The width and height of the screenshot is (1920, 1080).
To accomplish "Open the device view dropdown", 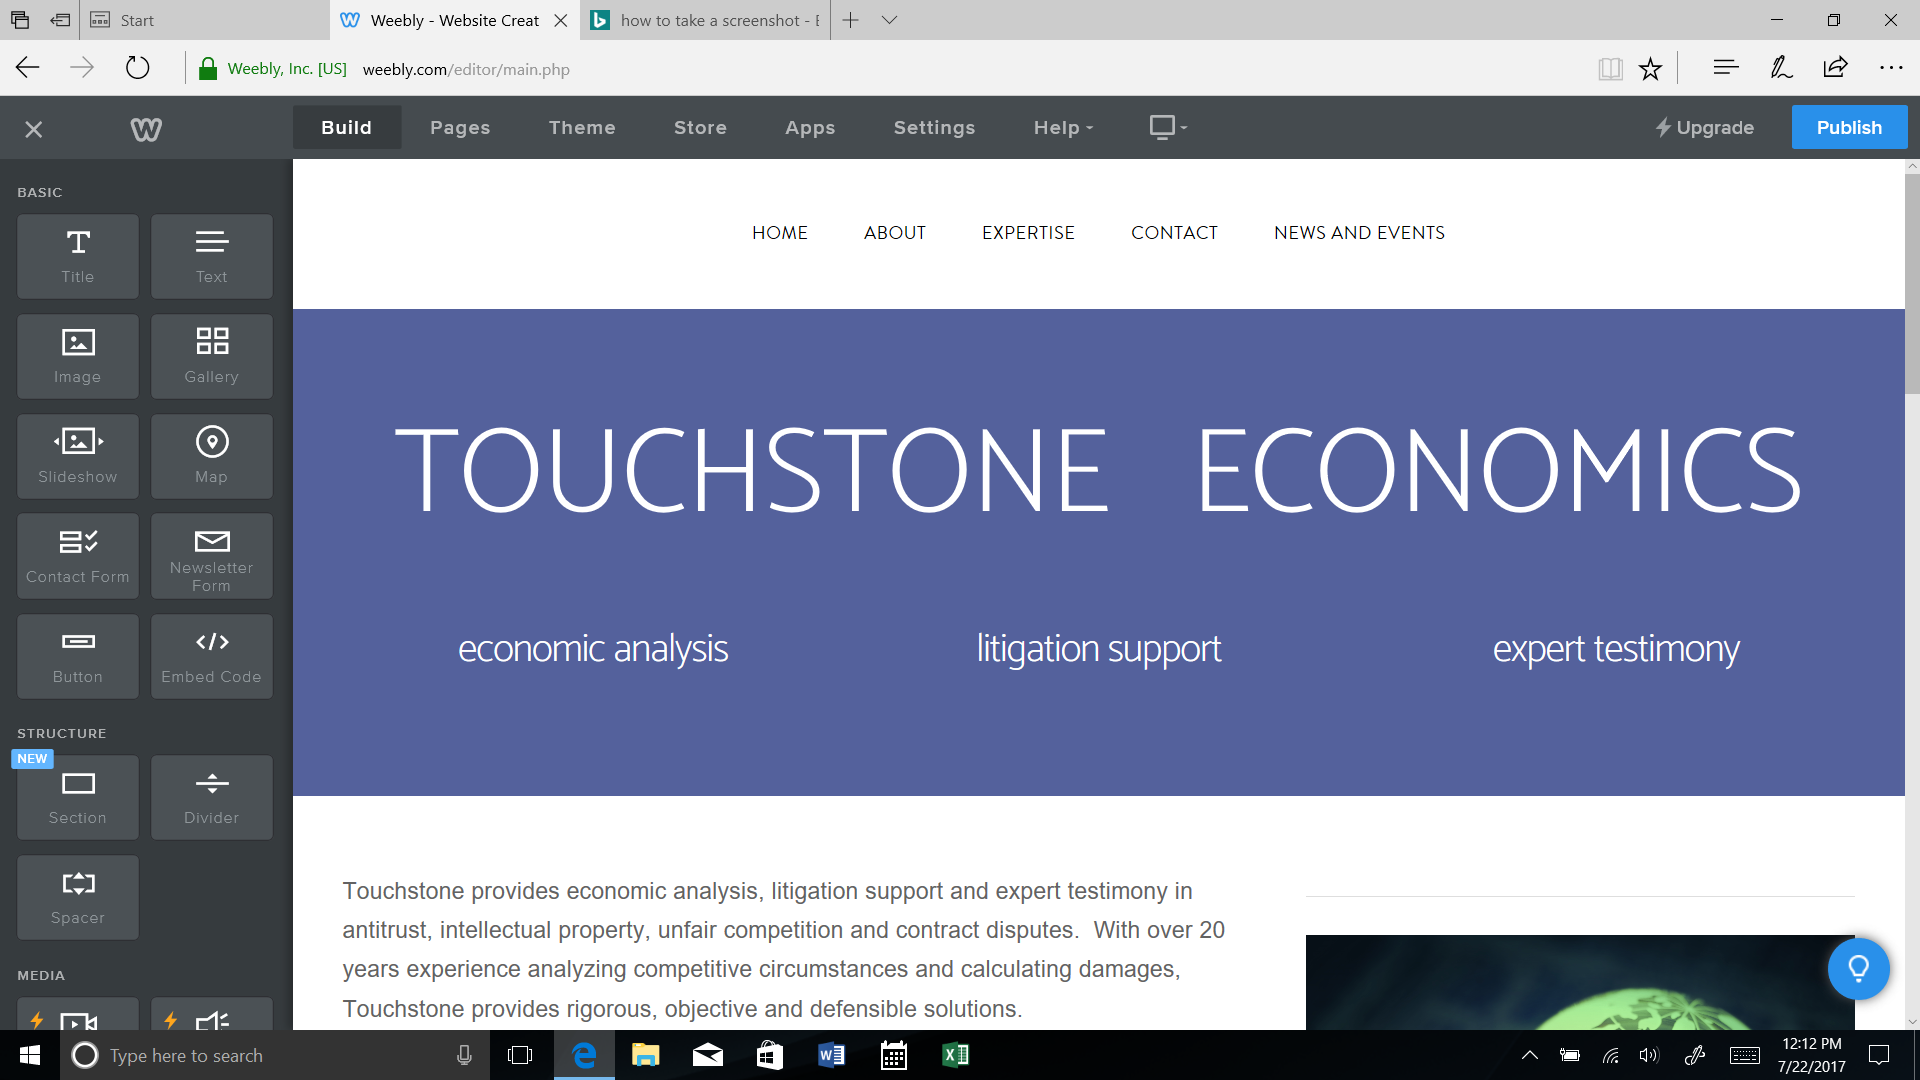I will click(1168, 127).
